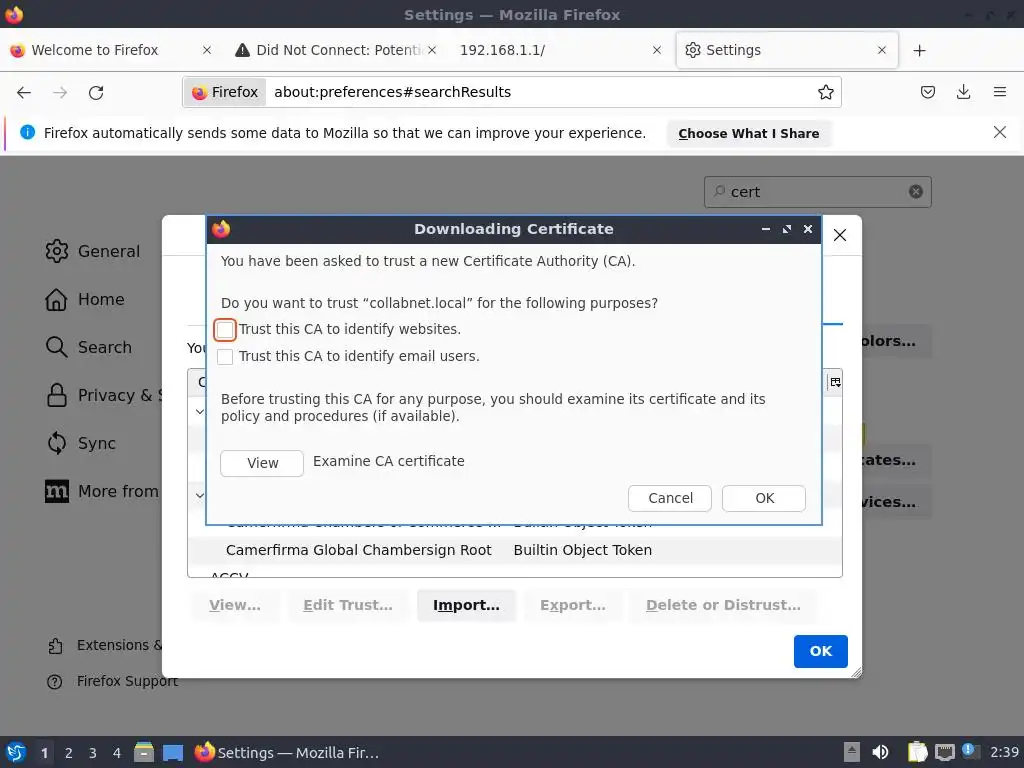This screenshot has height=768, width=1024.
Task: Switch to workspace 4
Action: click(117, 753)
